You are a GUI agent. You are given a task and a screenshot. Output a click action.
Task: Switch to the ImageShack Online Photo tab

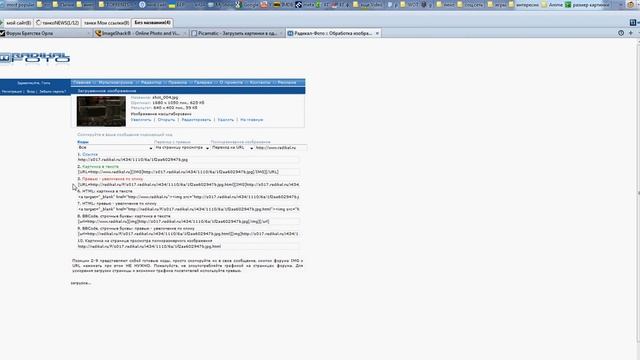click(140, 33)
